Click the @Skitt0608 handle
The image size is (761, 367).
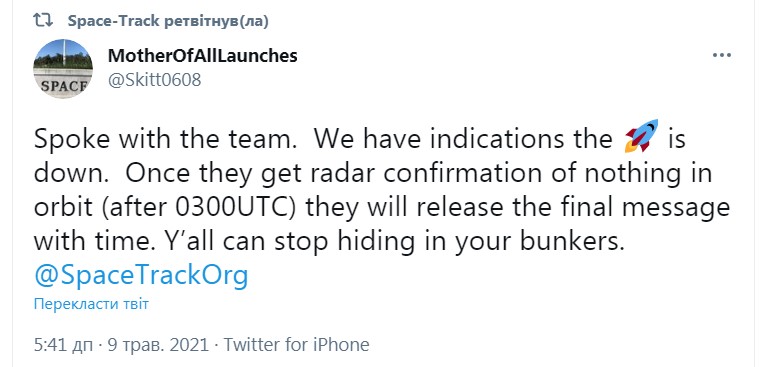[154, 80]
